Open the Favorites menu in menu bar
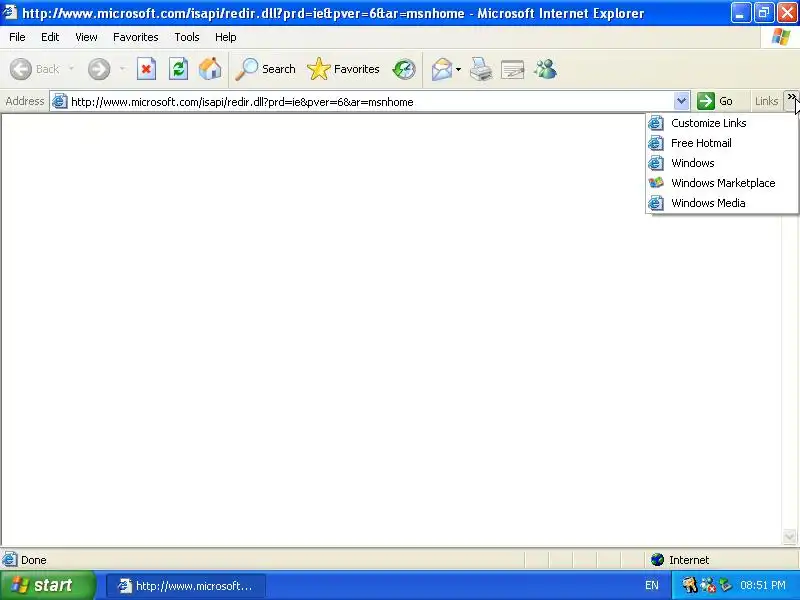This screenshot has width=800, height=600. coord(136,37)
